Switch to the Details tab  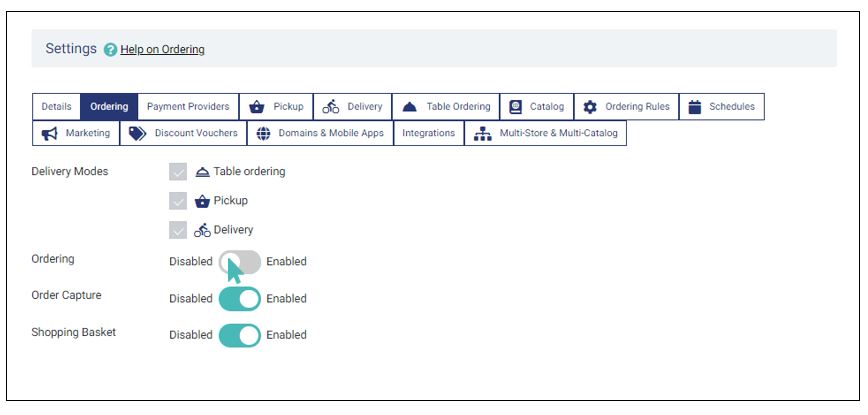pos(56,106)
